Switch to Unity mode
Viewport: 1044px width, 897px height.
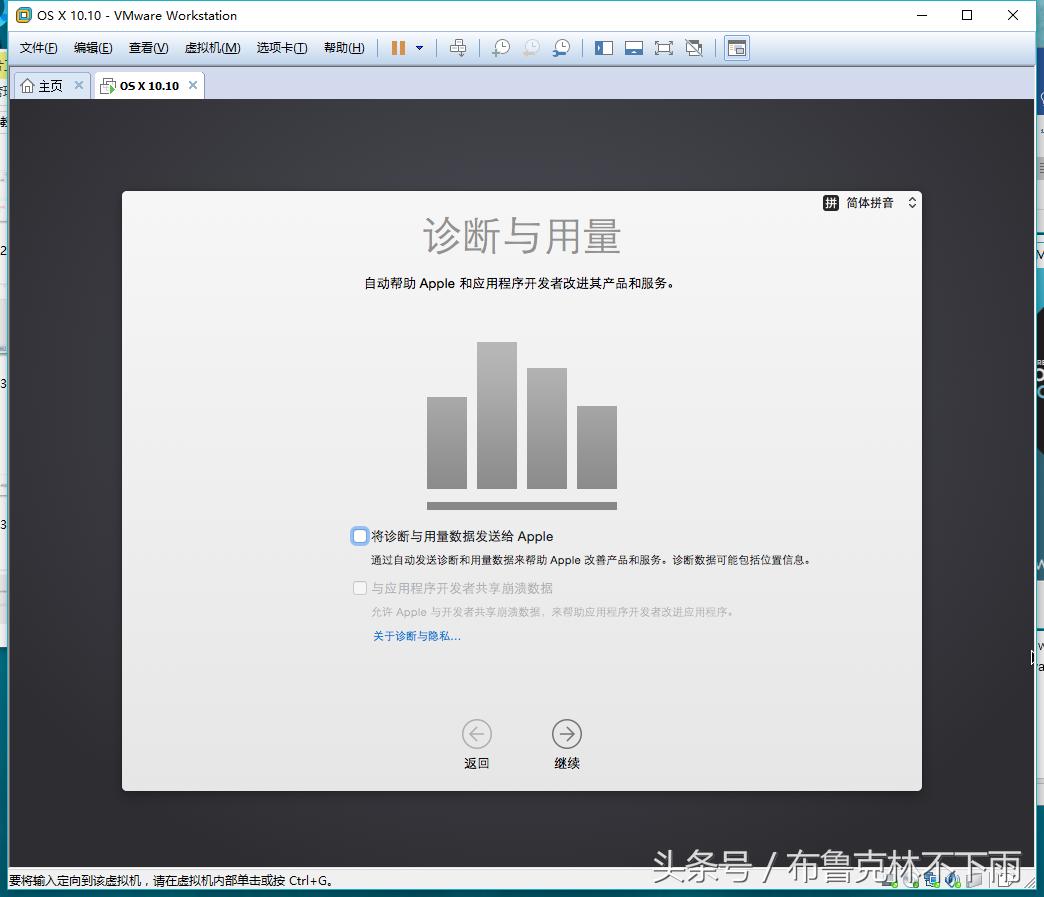(x=694, y=47)
